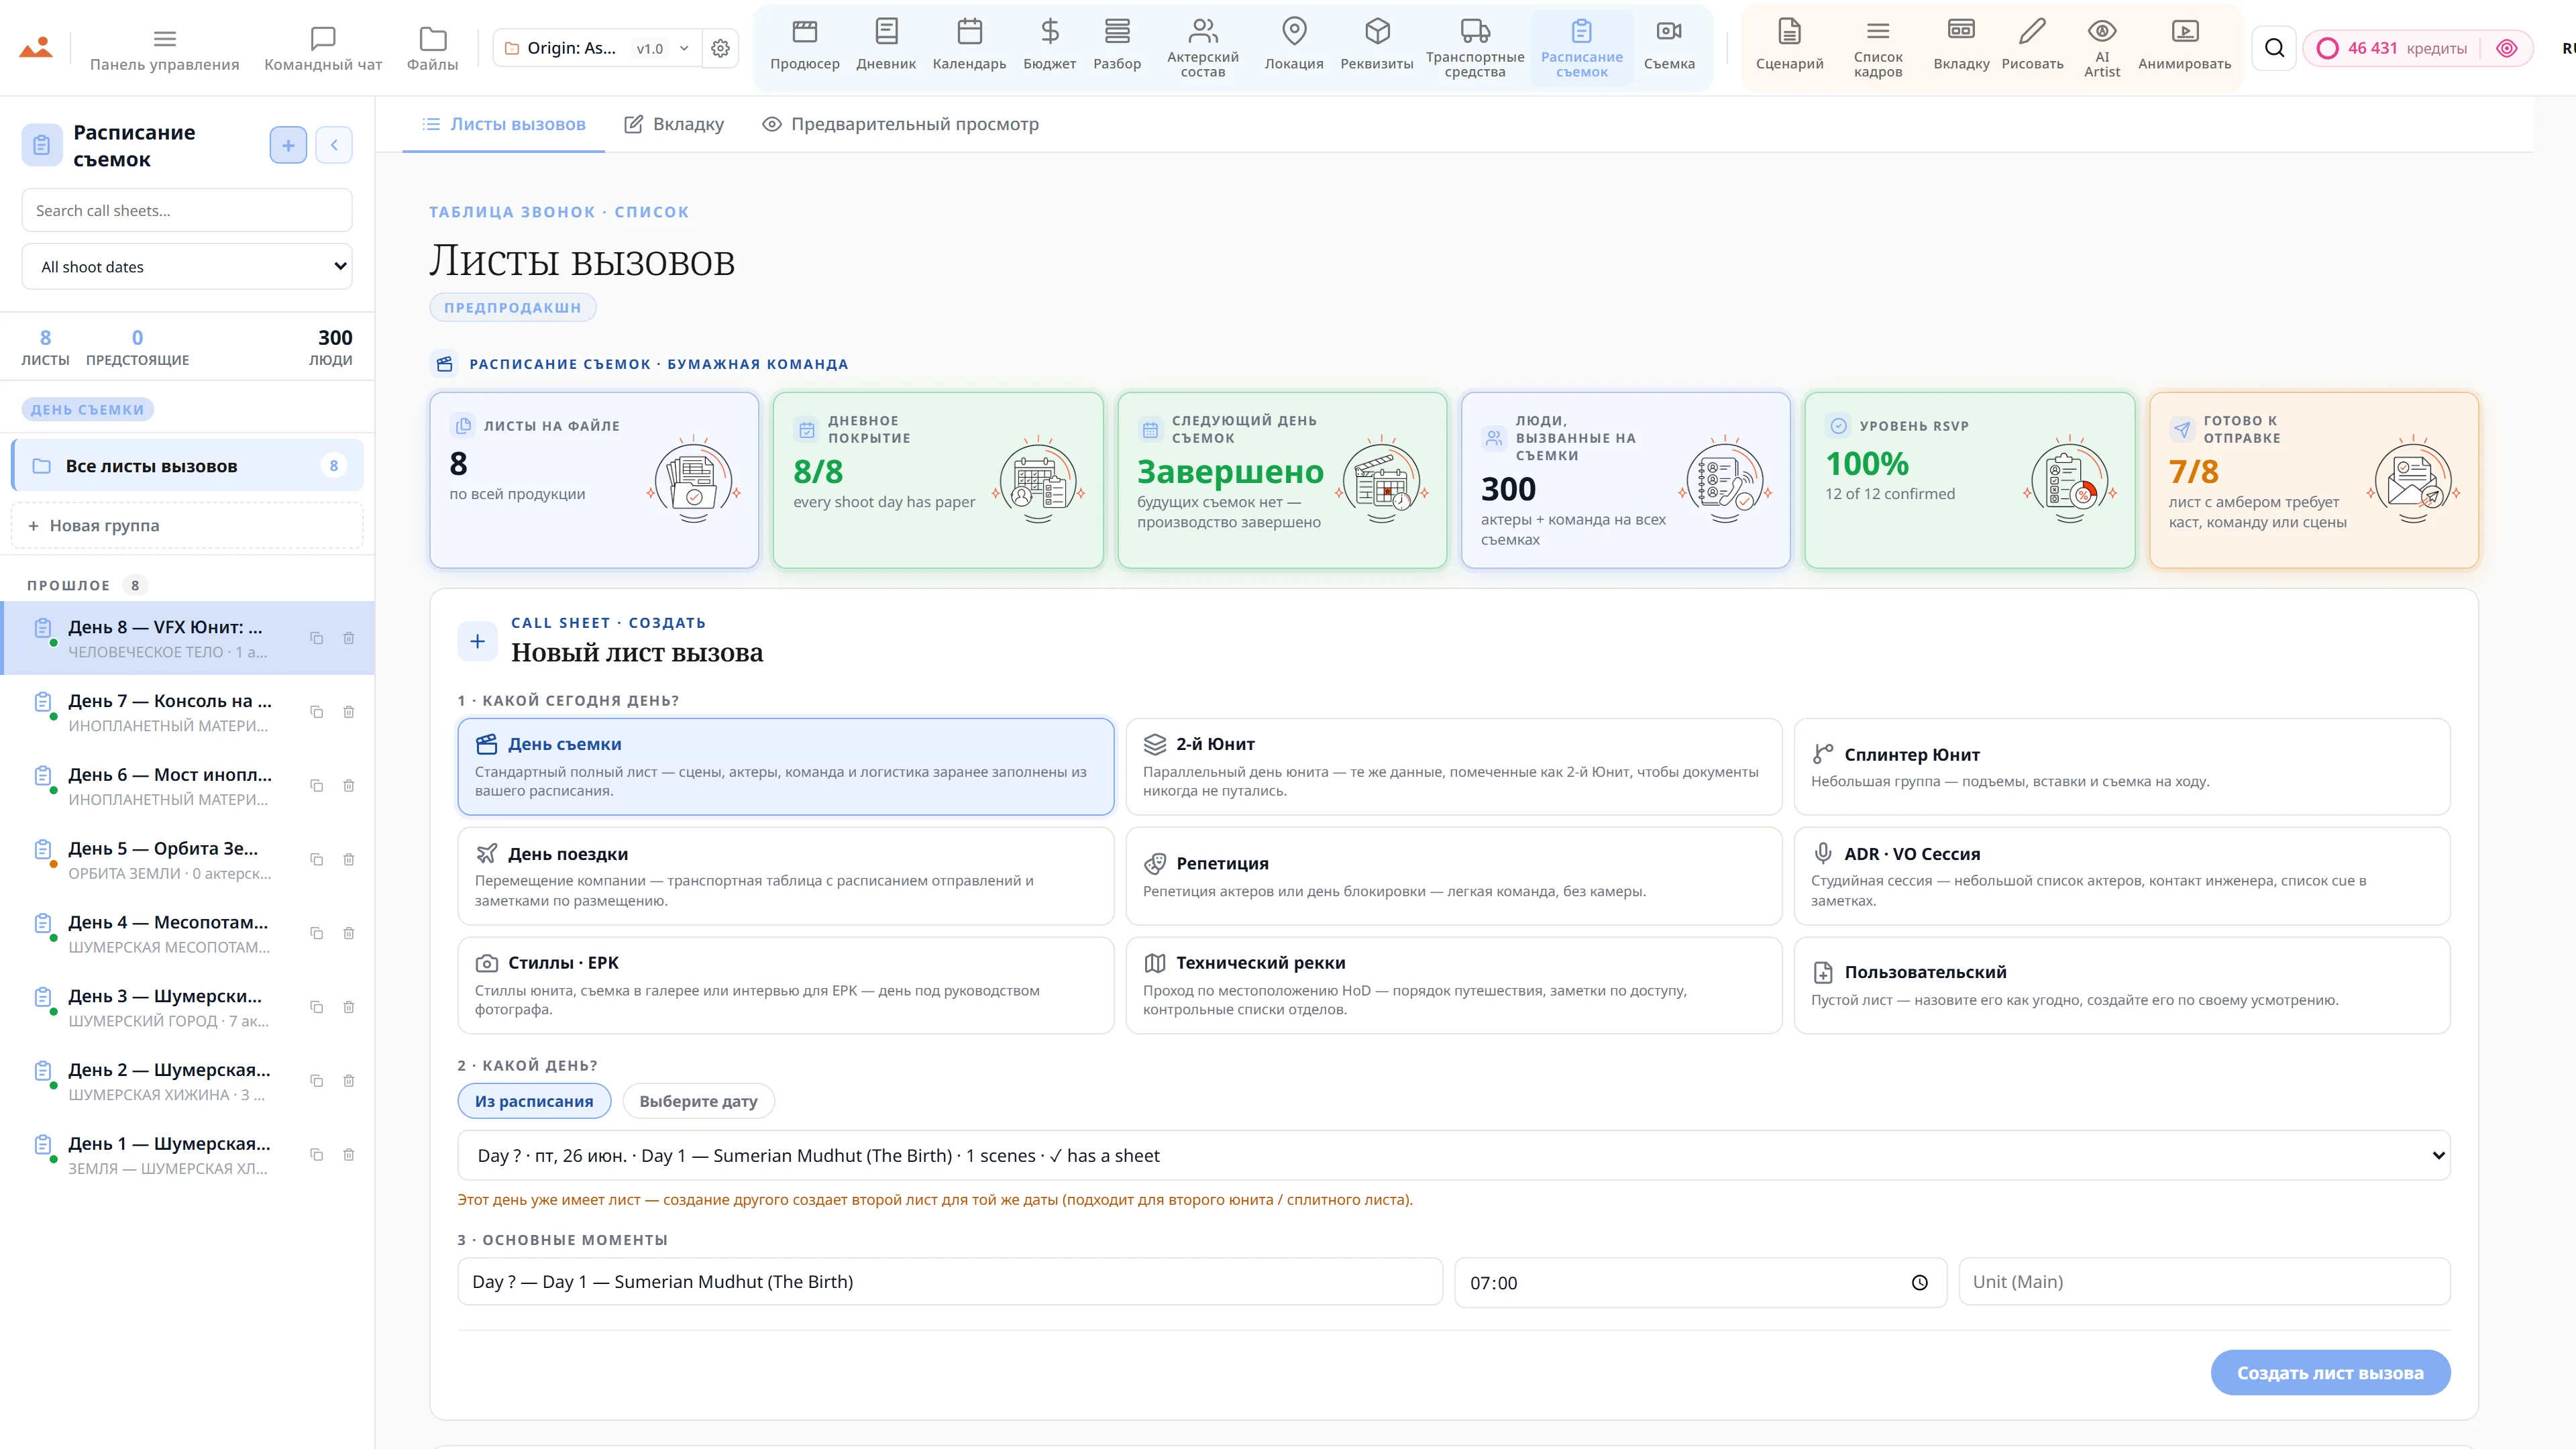Add new call sheet with plus button

tap(288, 146)
